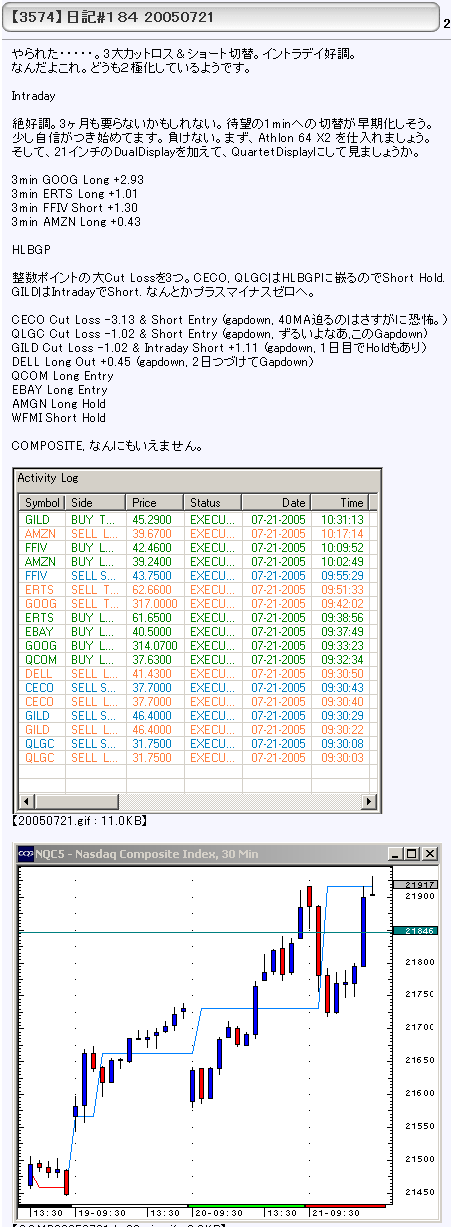Click the text line '3min ERTS Long +1.01'
Image resolution: width=451 pixels, height=1227 pixels.
pyautogui.click(x=76, y=194)
